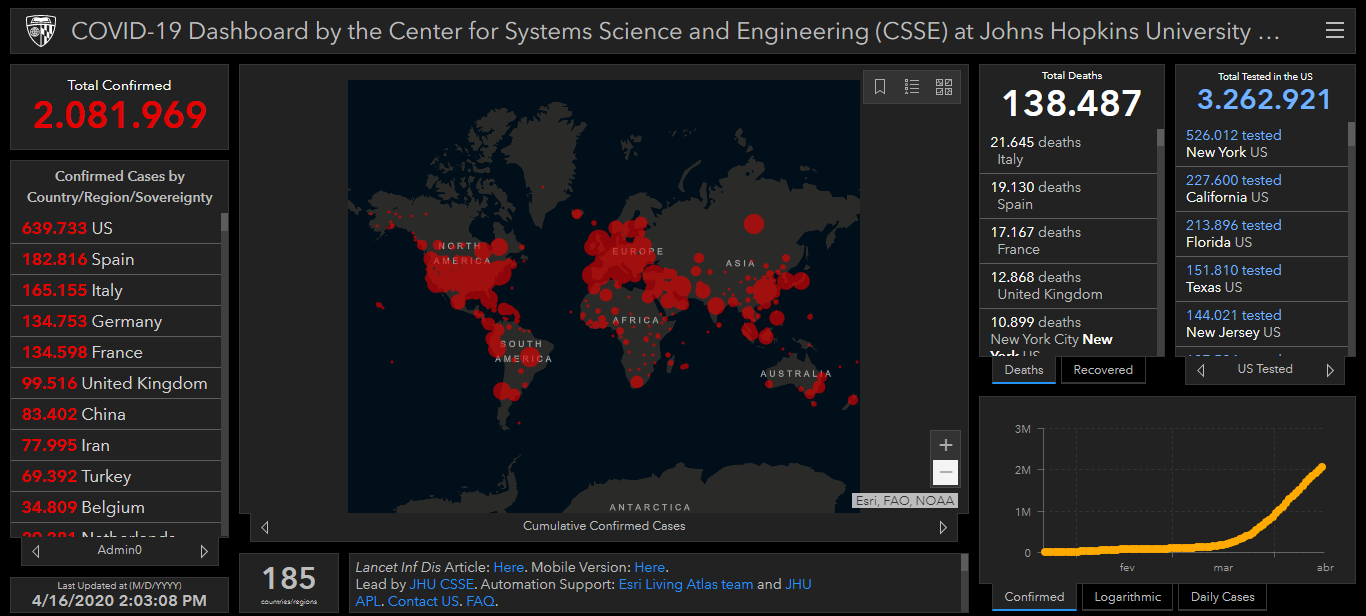Zoom in on the map
Viewport: 1366px width, 616px height.
946,445
